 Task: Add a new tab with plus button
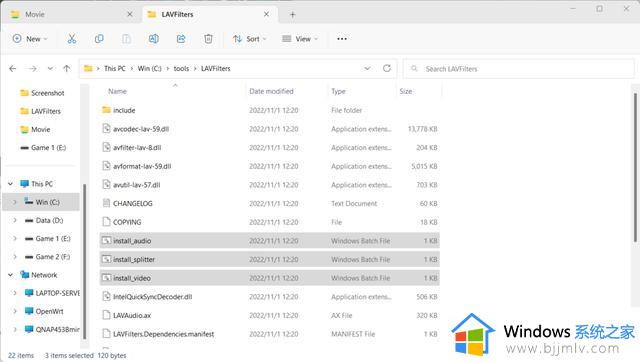pos(292,15)
